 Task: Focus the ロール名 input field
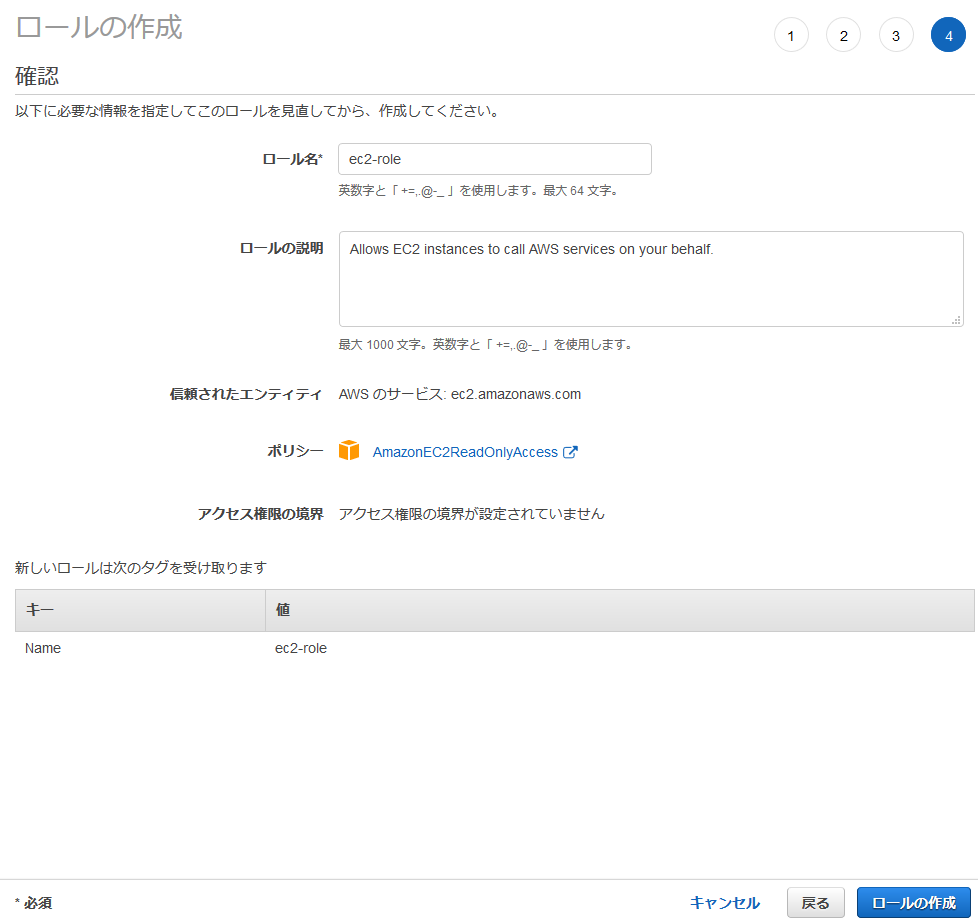point(495,159)
